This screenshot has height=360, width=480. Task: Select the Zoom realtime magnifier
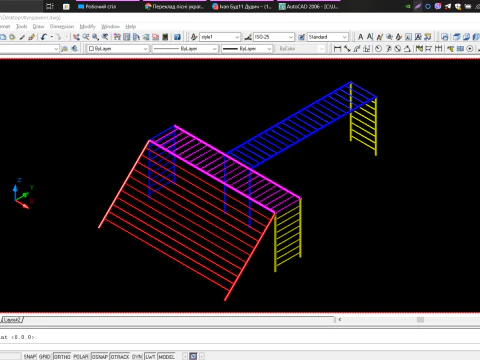pos(86,37)
